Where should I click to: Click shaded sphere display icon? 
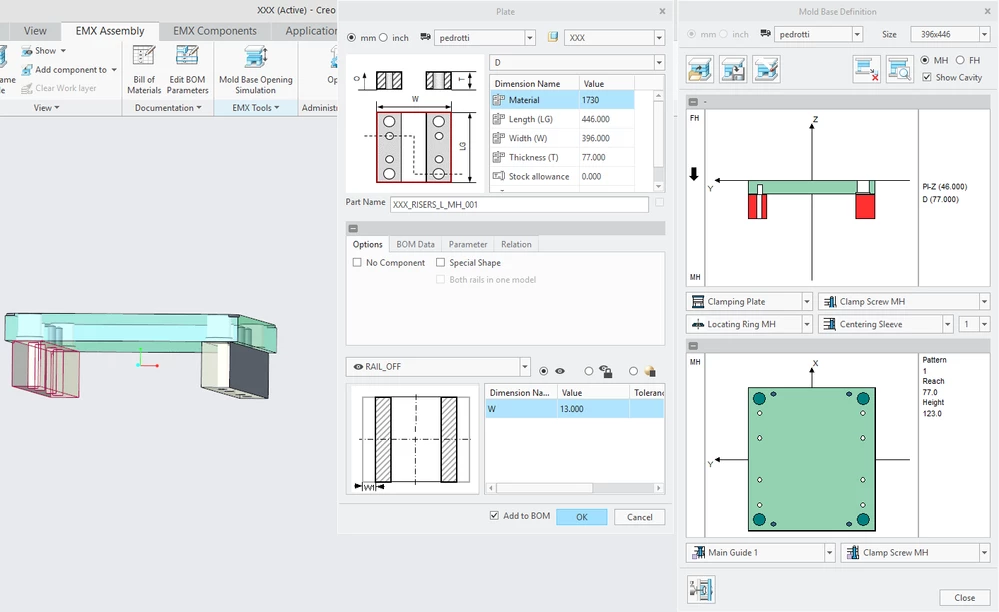tap(650, 371)
